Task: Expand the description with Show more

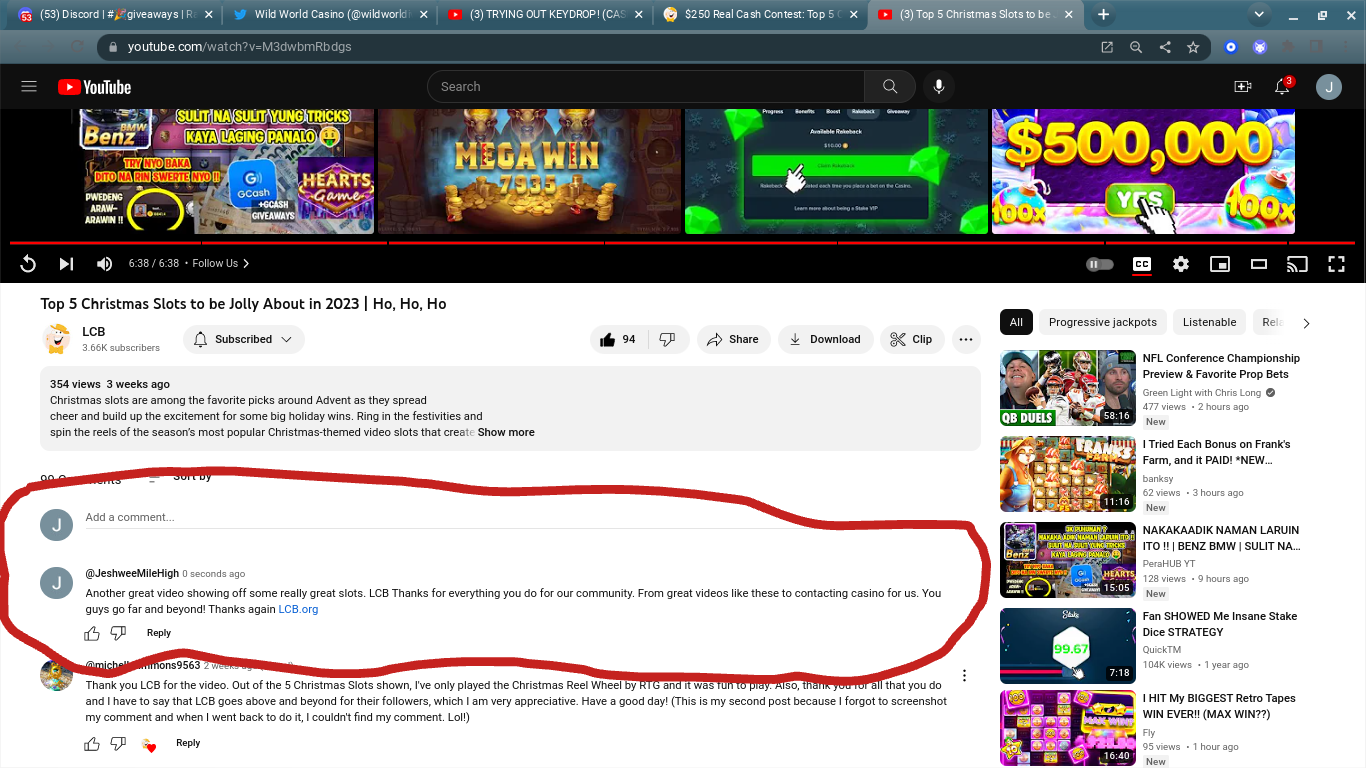Action: tap(506, 433)
